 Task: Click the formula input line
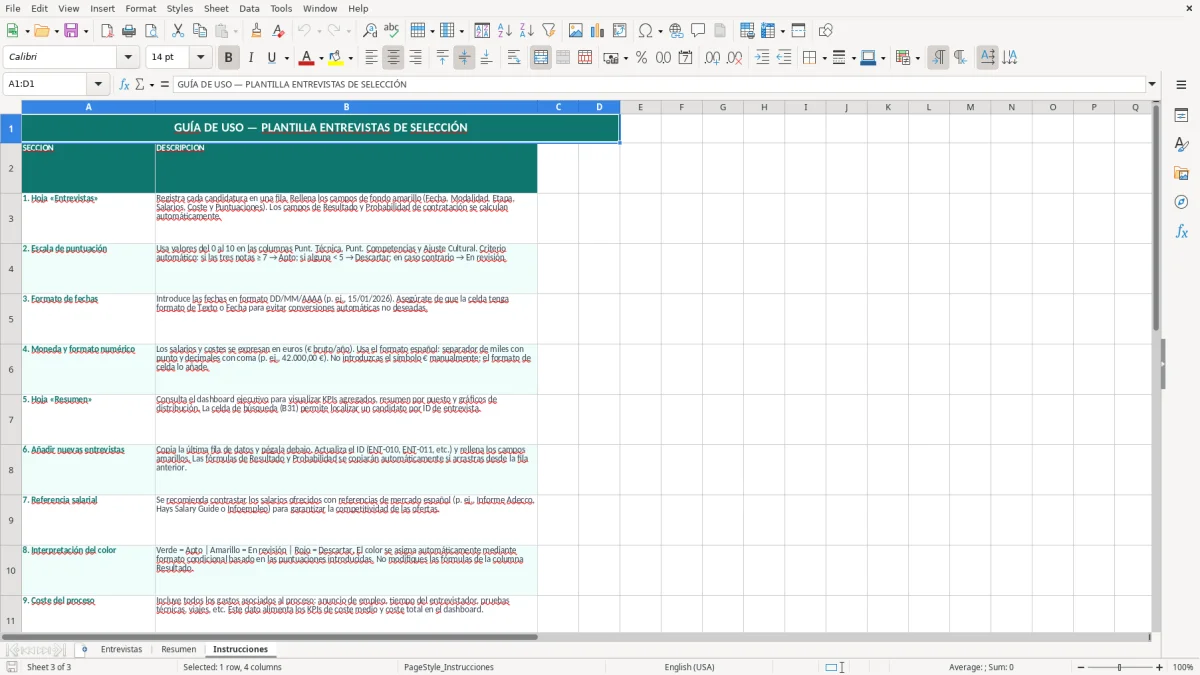[x=659, y=84]
